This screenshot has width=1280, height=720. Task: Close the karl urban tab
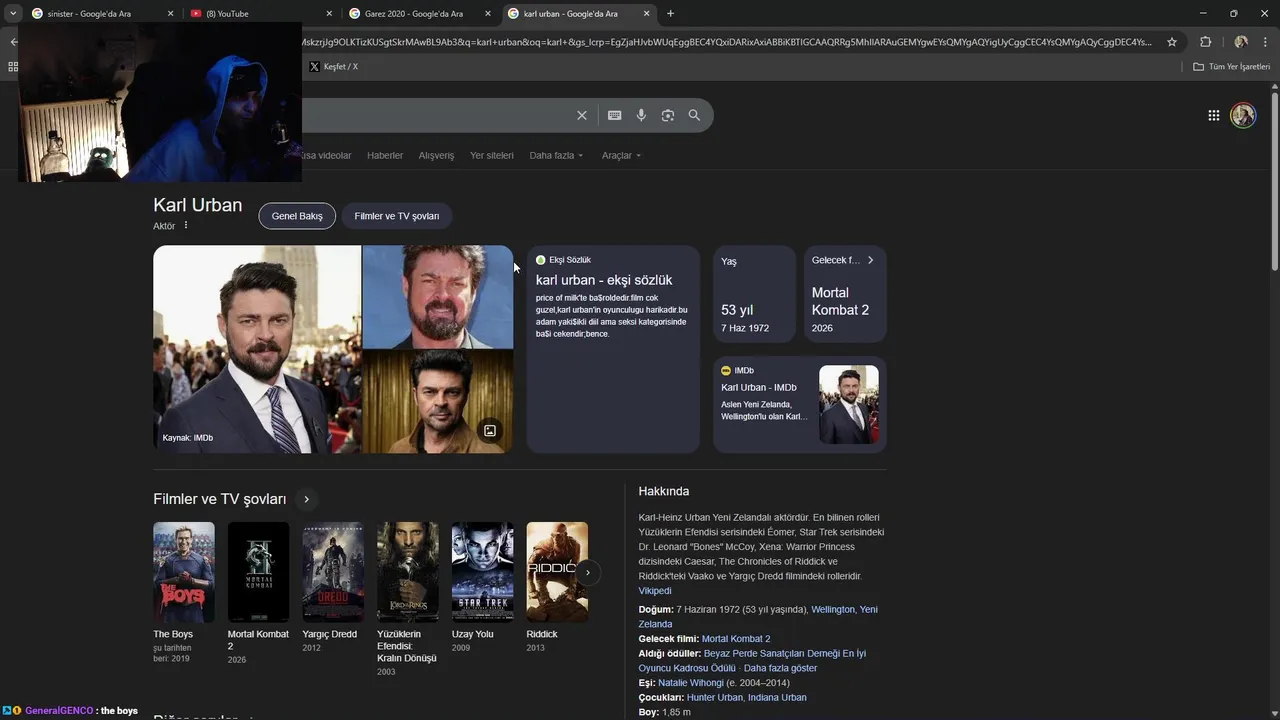point(646,13)
